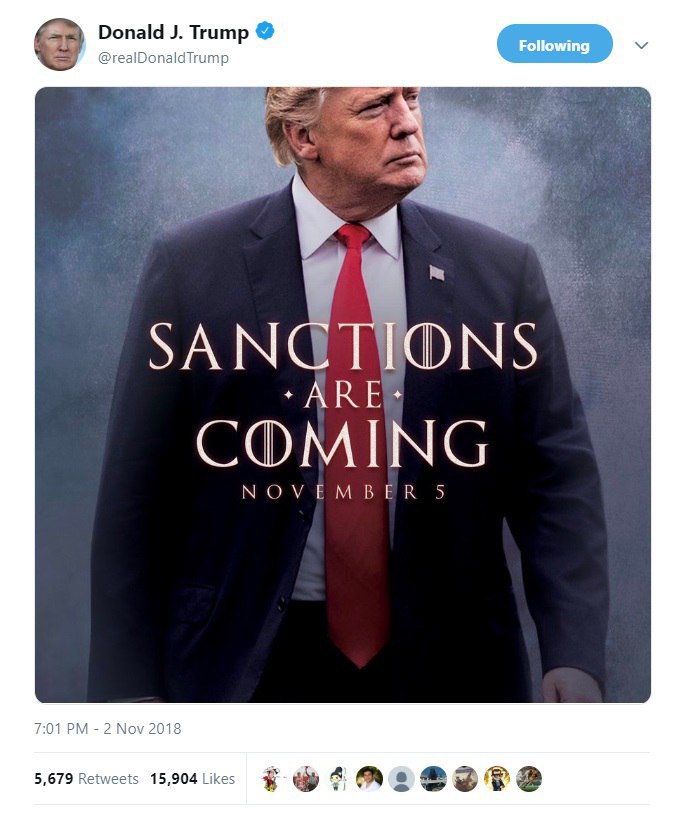689x815 pixels.
Task: Open the @realDonaldTrump handle link
Action: point(163,57)
